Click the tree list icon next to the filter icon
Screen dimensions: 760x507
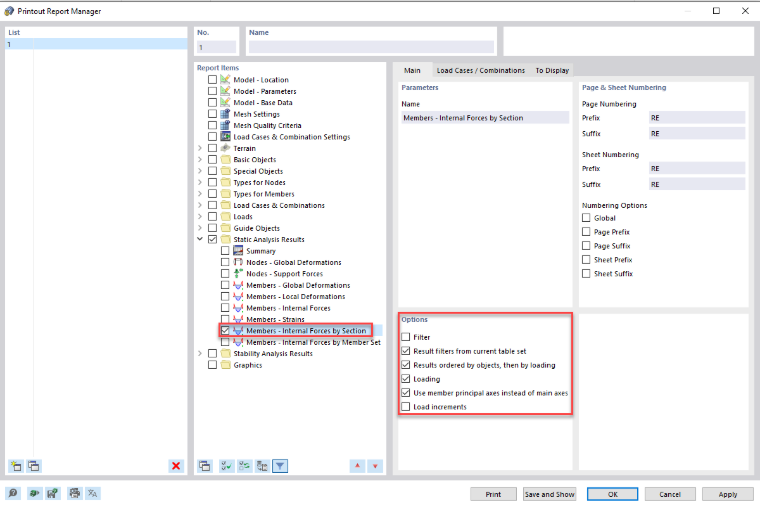(x=262, y=466)
